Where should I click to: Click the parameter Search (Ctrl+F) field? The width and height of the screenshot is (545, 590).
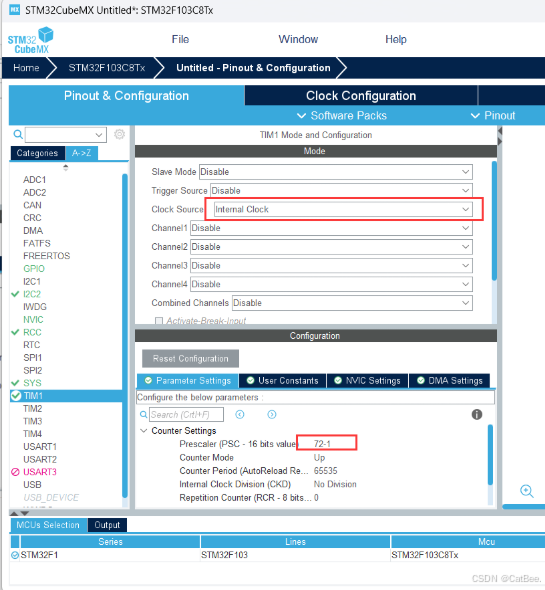click(x=186, y=415)
